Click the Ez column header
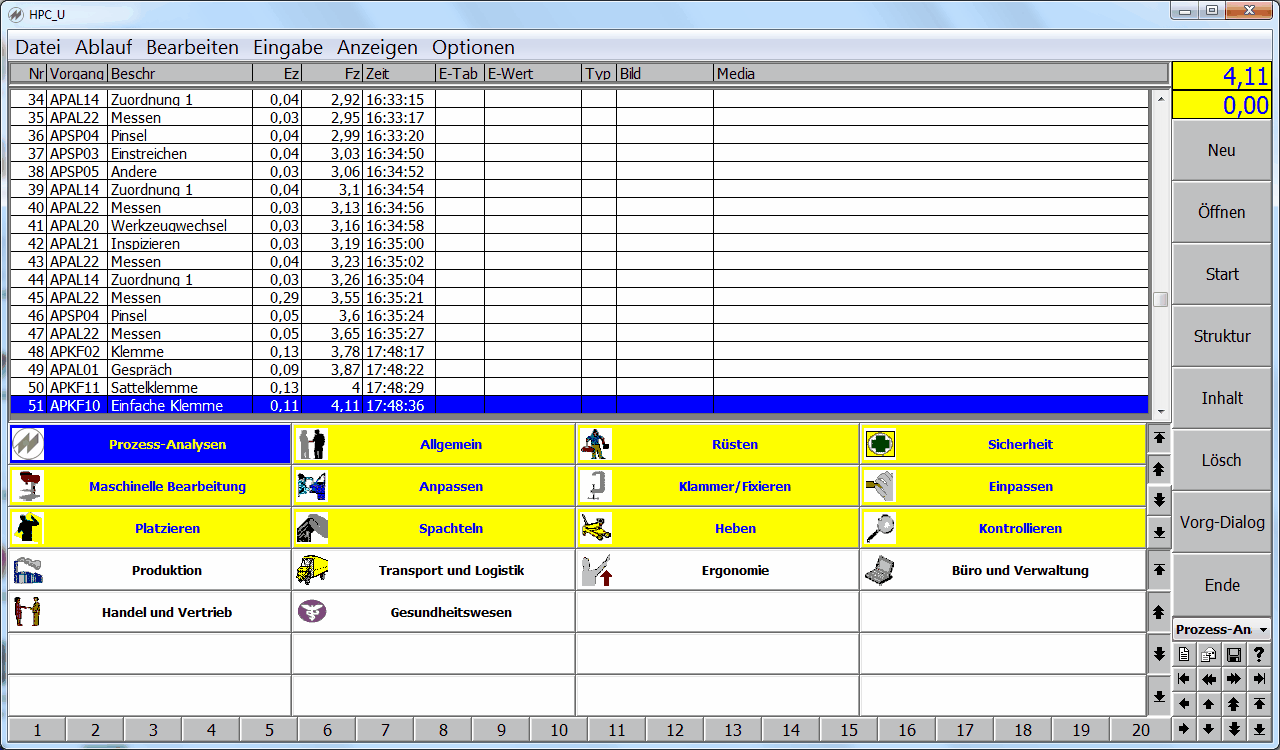The height and width of the screenshot is (750, 1280). click(x=276, y=74)
